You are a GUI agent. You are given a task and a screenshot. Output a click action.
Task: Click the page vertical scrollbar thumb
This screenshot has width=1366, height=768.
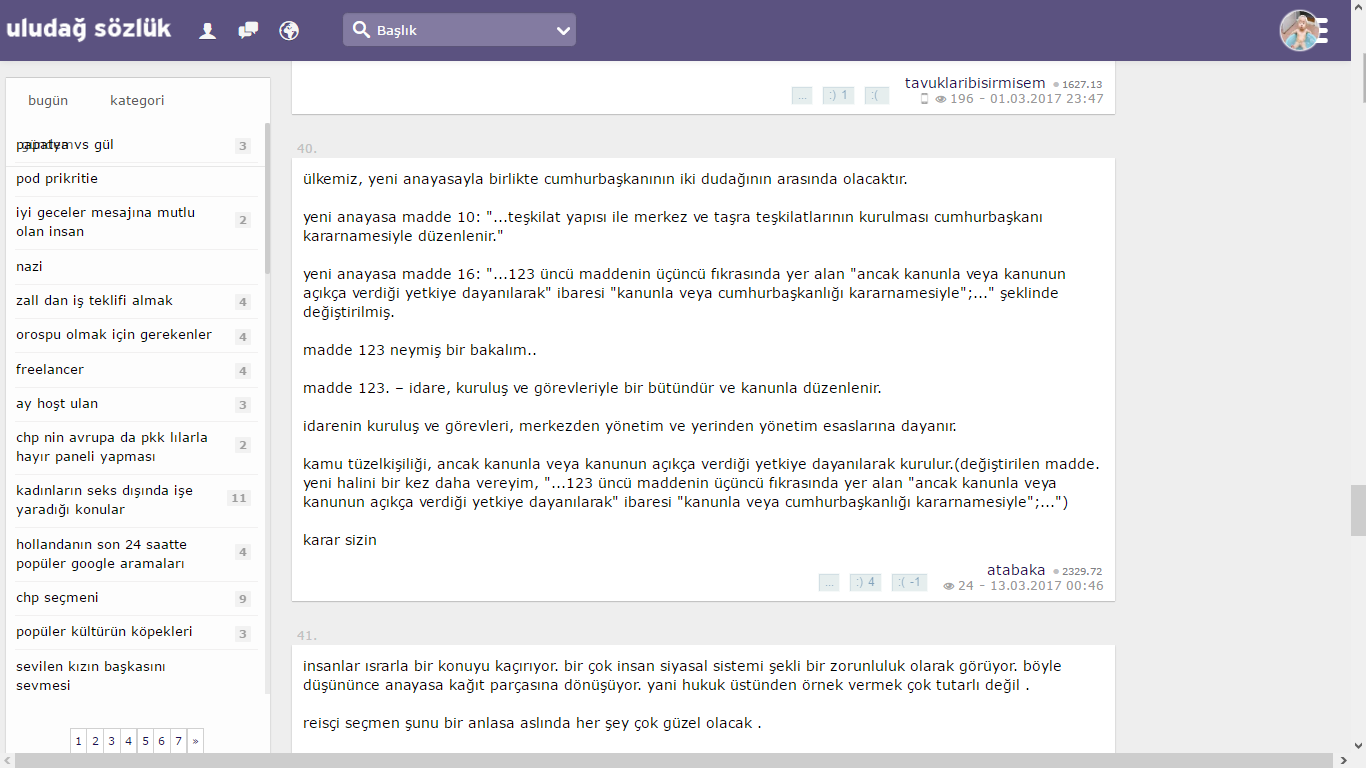(x=1358, y=510)
